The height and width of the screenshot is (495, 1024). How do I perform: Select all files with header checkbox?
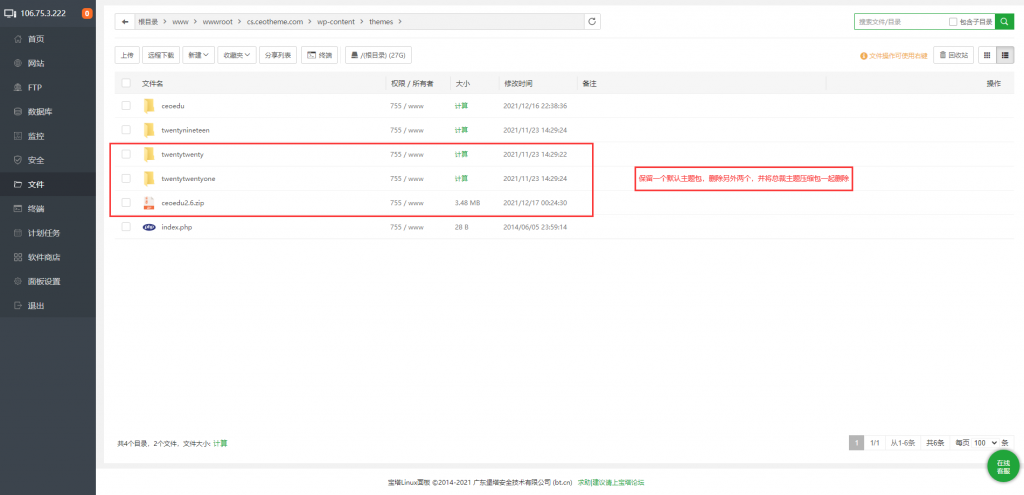tap(126, 84)
